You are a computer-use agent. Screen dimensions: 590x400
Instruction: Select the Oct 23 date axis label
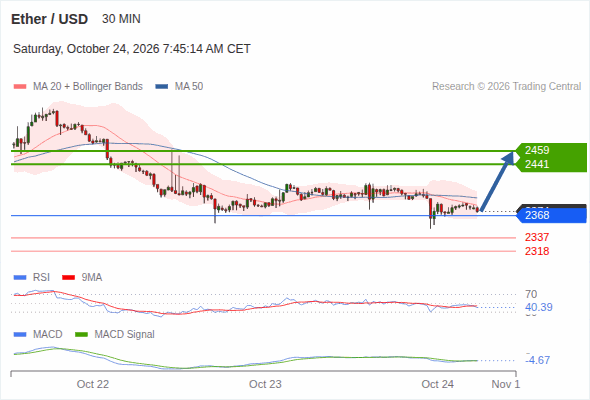(265, 384)
